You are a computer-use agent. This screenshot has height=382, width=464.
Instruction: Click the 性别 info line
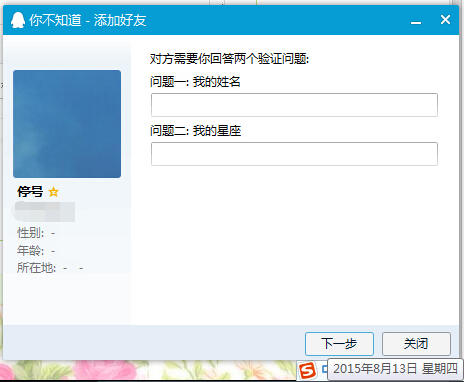[x=36, y=233]
